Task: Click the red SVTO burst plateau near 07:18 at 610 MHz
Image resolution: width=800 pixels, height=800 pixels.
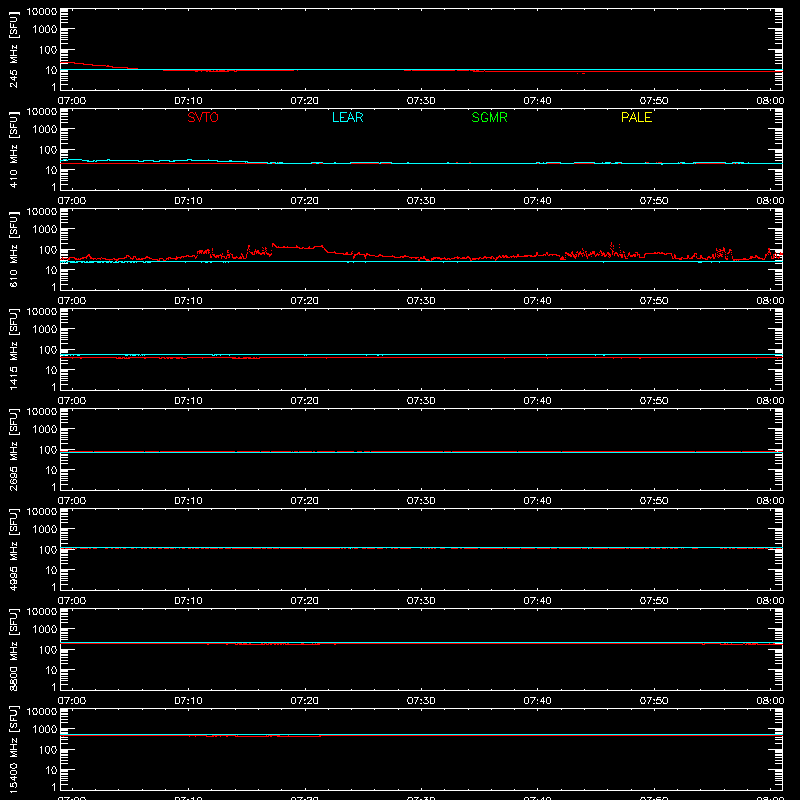Action: pyautogui.click(x=298, y=247)
